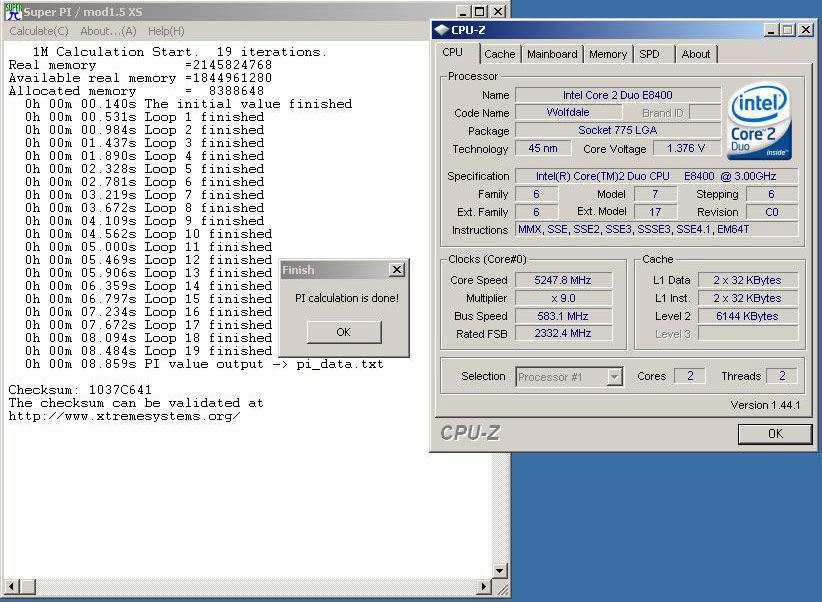822x602 pixels.
Task: Click the 'Real memory =2145824768' line
Action: click(140, 65)
